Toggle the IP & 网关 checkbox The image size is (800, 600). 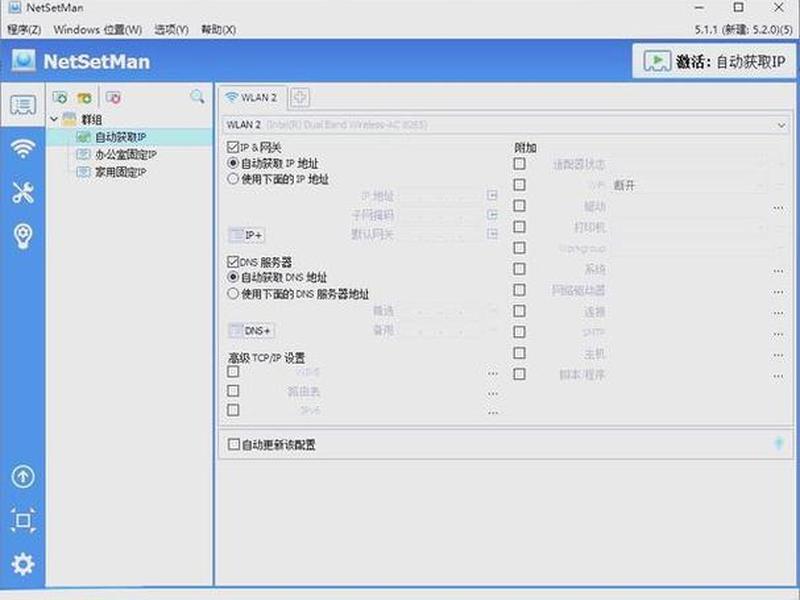(233, 147)
